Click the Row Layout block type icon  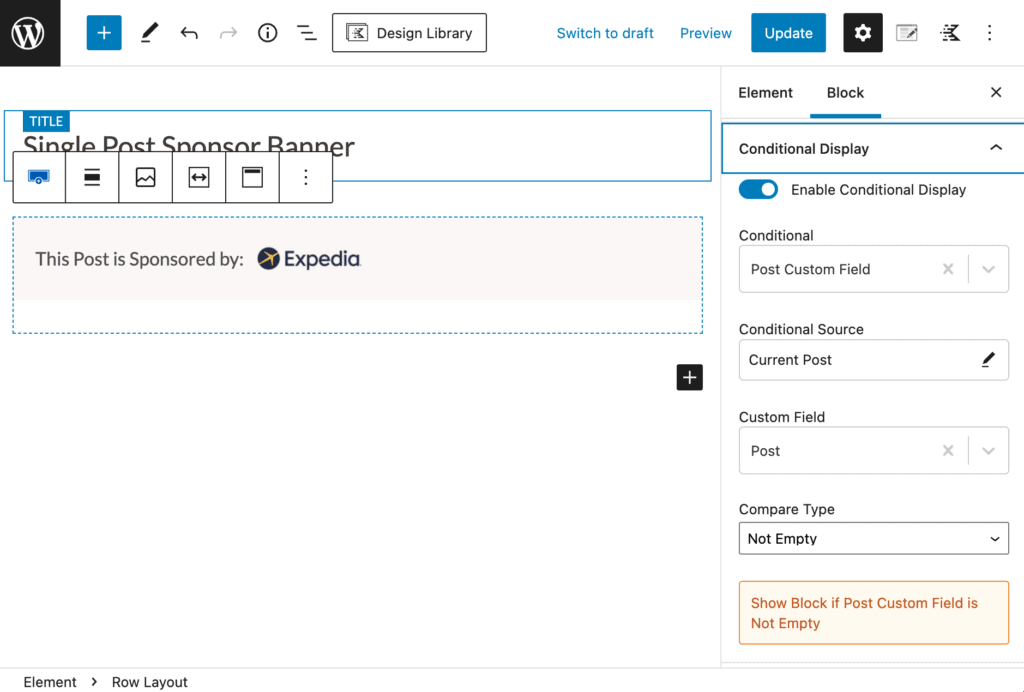[39, 177]
